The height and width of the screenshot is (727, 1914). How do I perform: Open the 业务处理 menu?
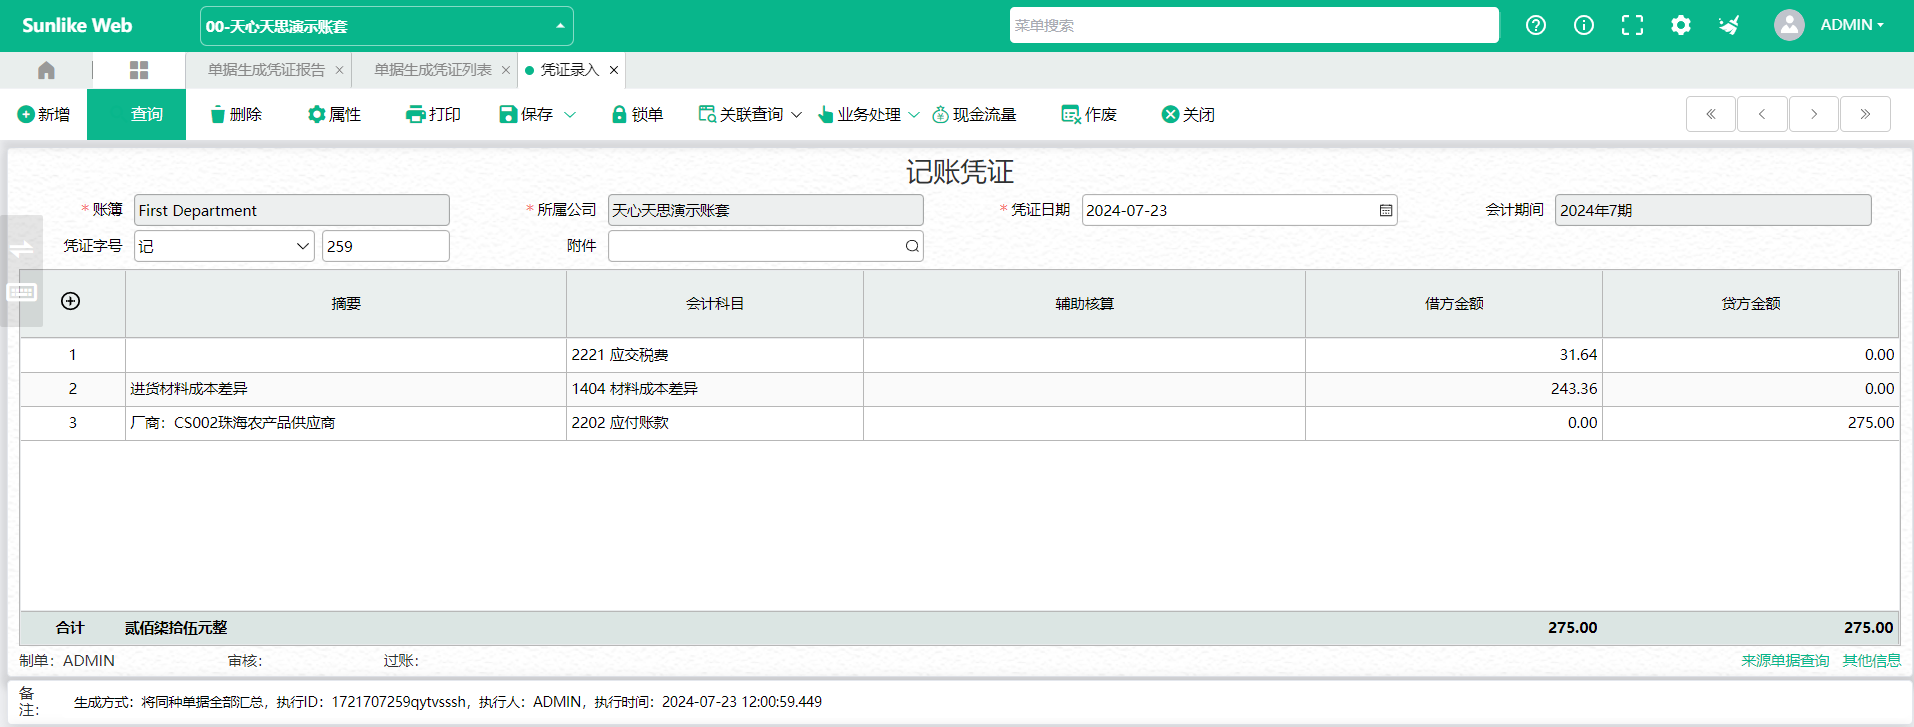click(x=868, y=114)
